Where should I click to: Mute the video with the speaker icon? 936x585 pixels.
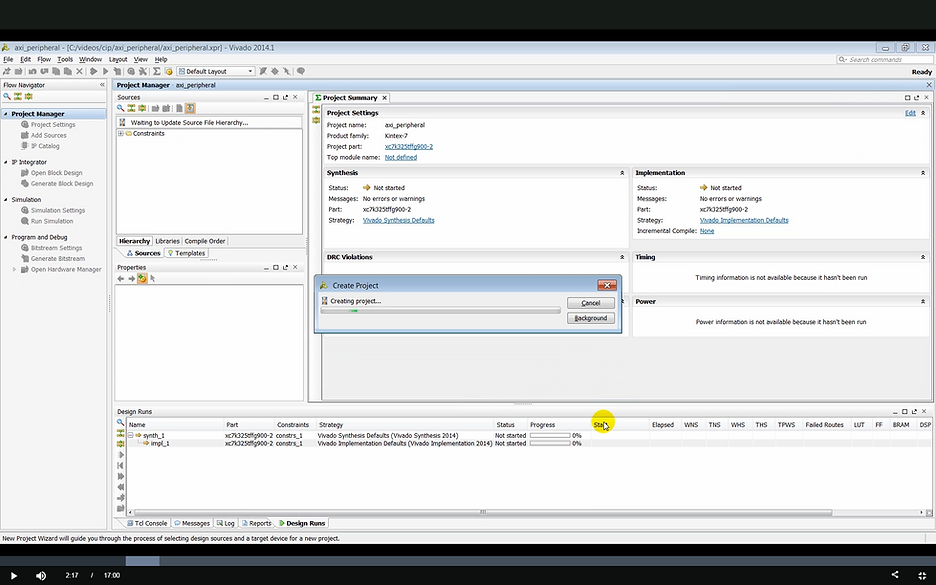click(41, 575)
